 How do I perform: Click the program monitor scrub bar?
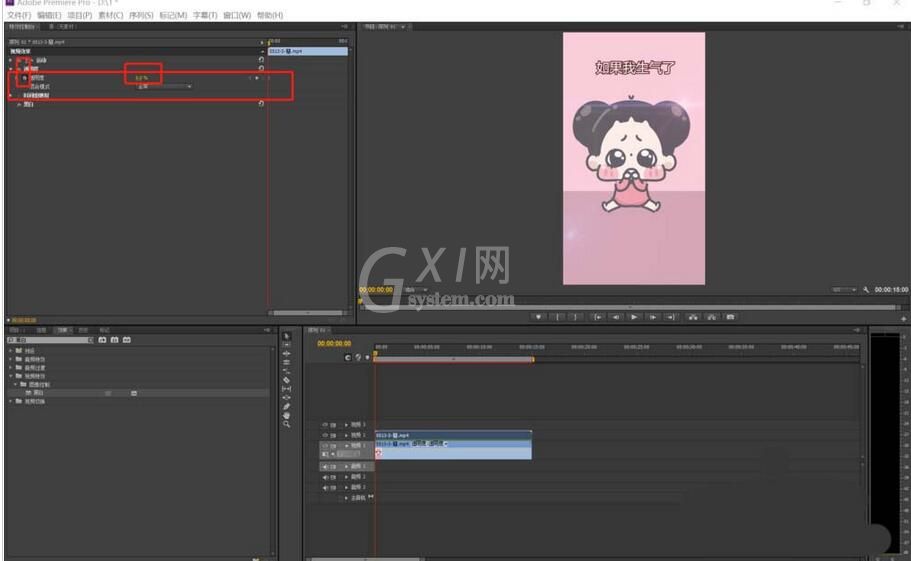pos(629,307)
